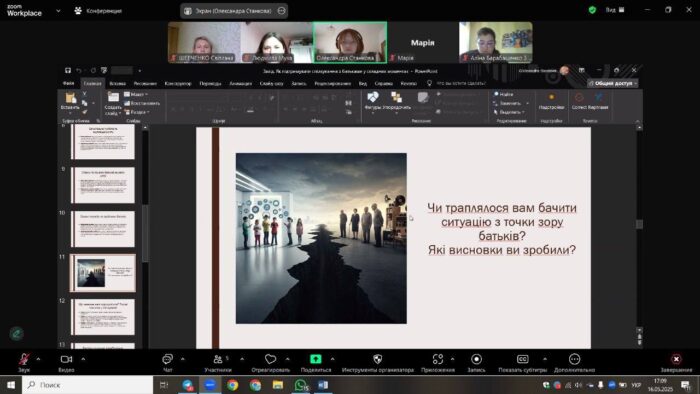Screen dimensions: 700x394
Task: Open Инструменты организатора shield icon
Action: (378, 359)
